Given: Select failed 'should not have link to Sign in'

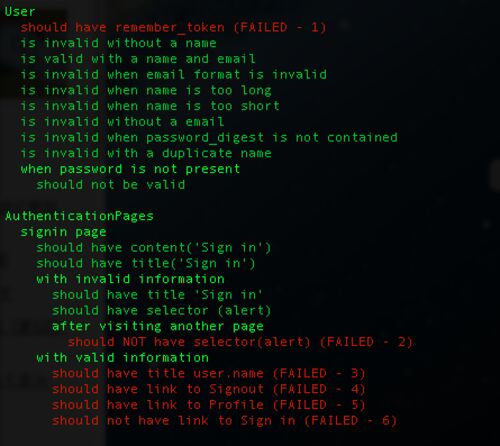Looking at the screenshot, I should tap(224, 421).
